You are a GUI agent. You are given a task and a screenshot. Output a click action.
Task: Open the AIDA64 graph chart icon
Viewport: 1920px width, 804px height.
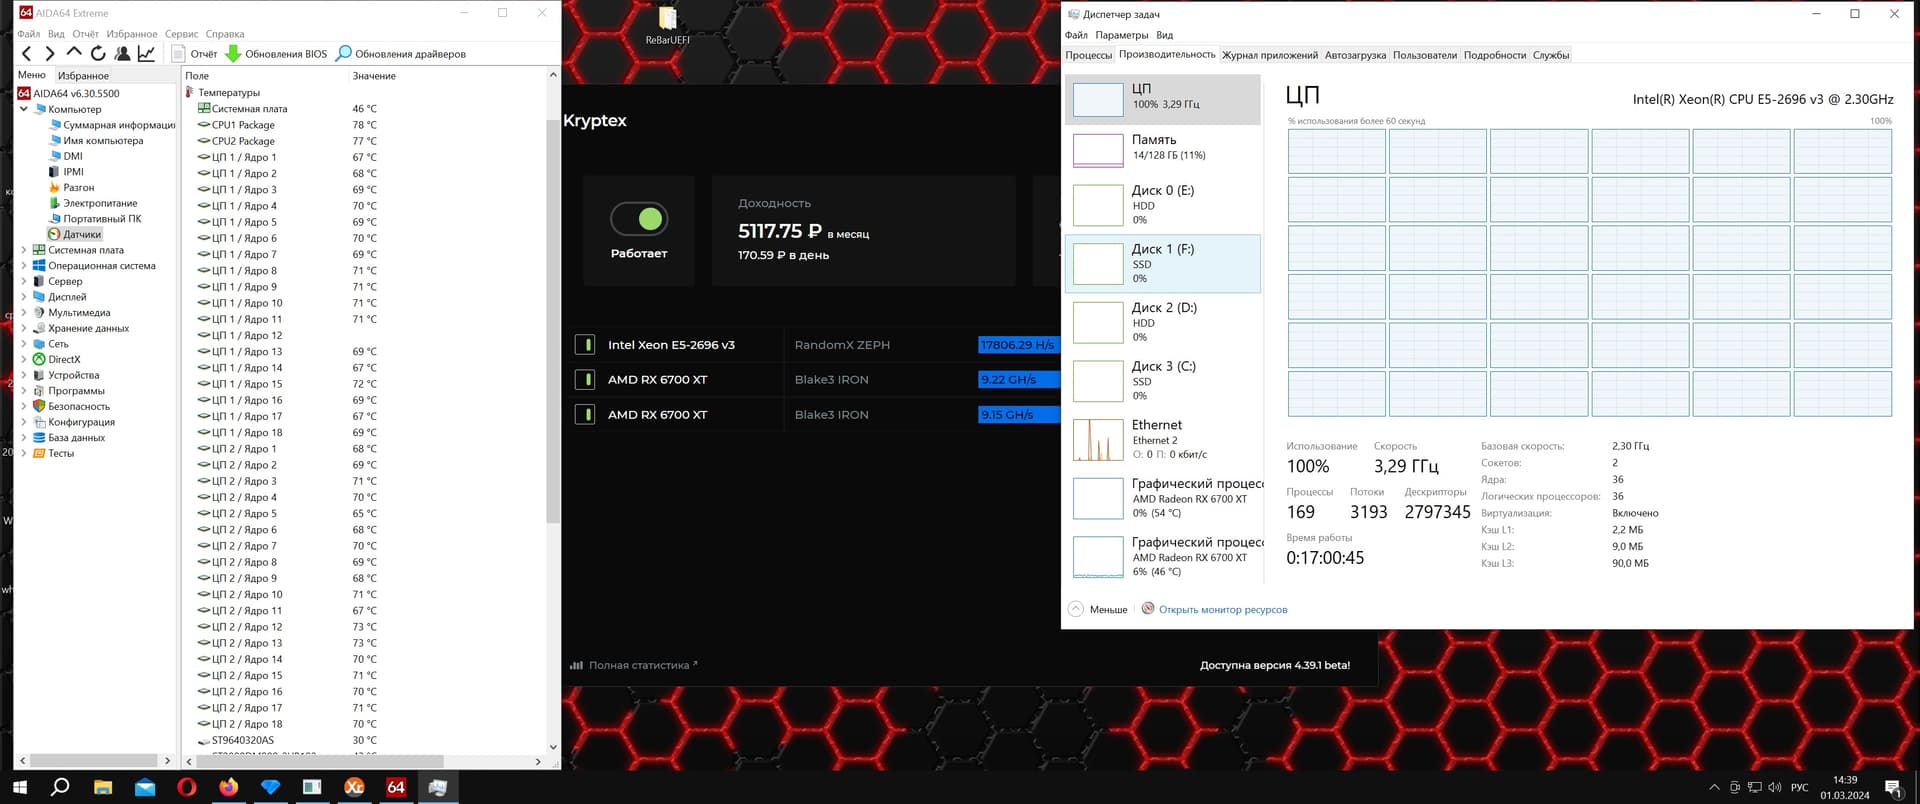(x=146, y=54)
